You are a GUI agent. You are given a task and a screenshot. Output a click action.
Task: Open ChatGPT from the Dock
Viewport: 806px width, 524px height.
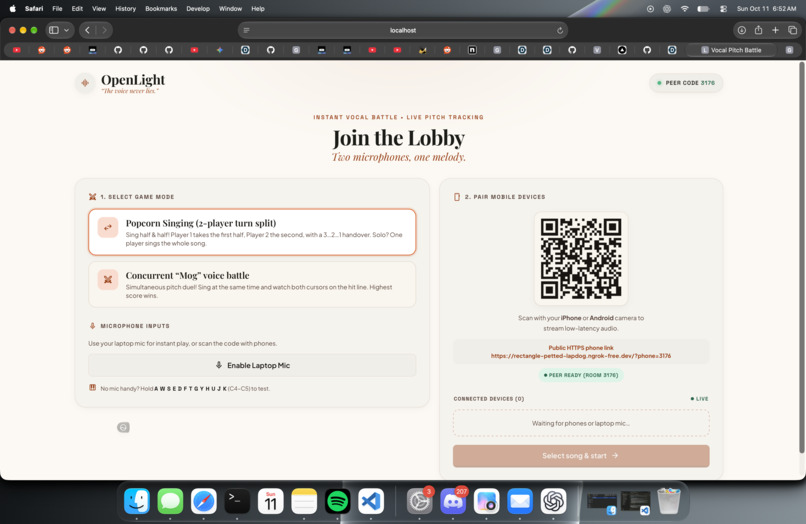[x=553, y=501]
